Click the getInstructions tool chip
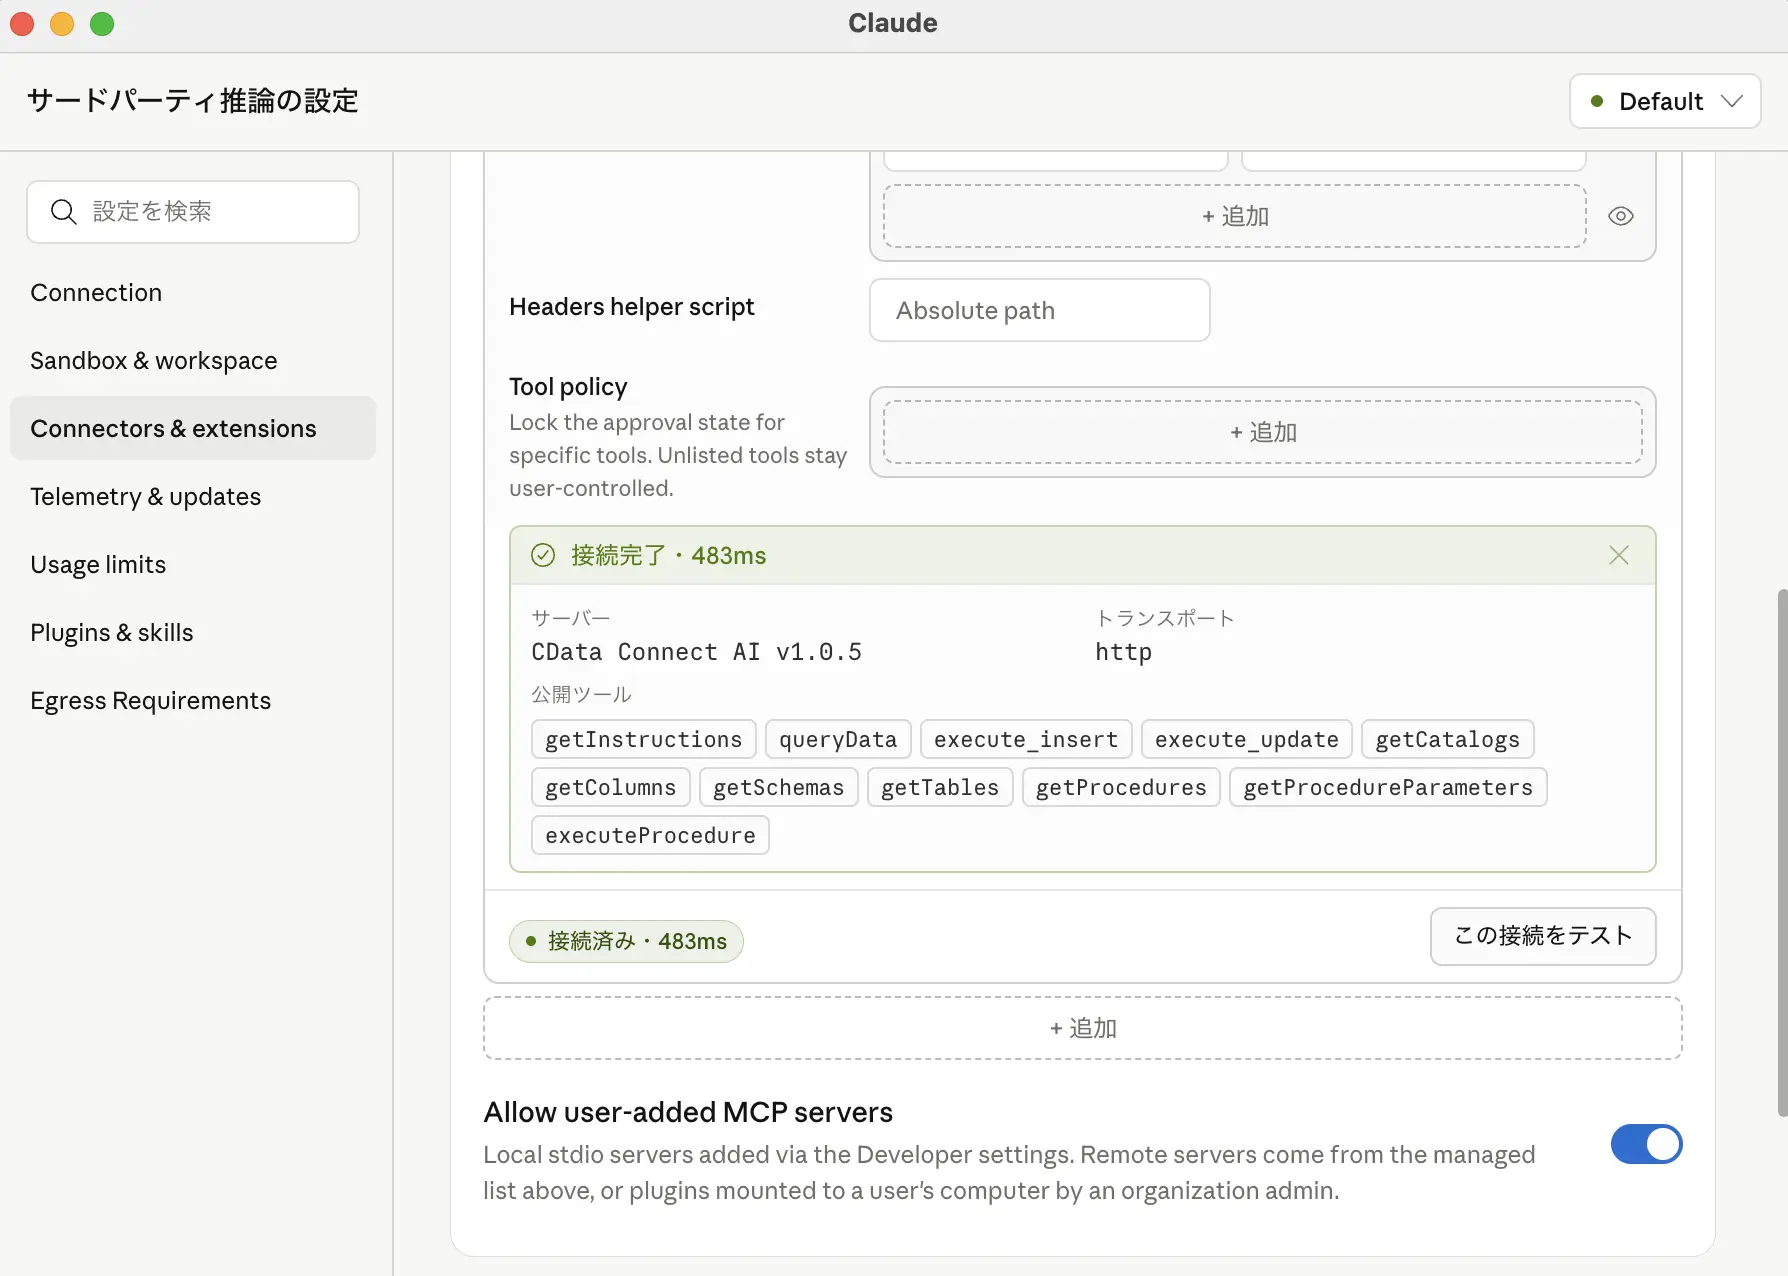 [644, 739]
